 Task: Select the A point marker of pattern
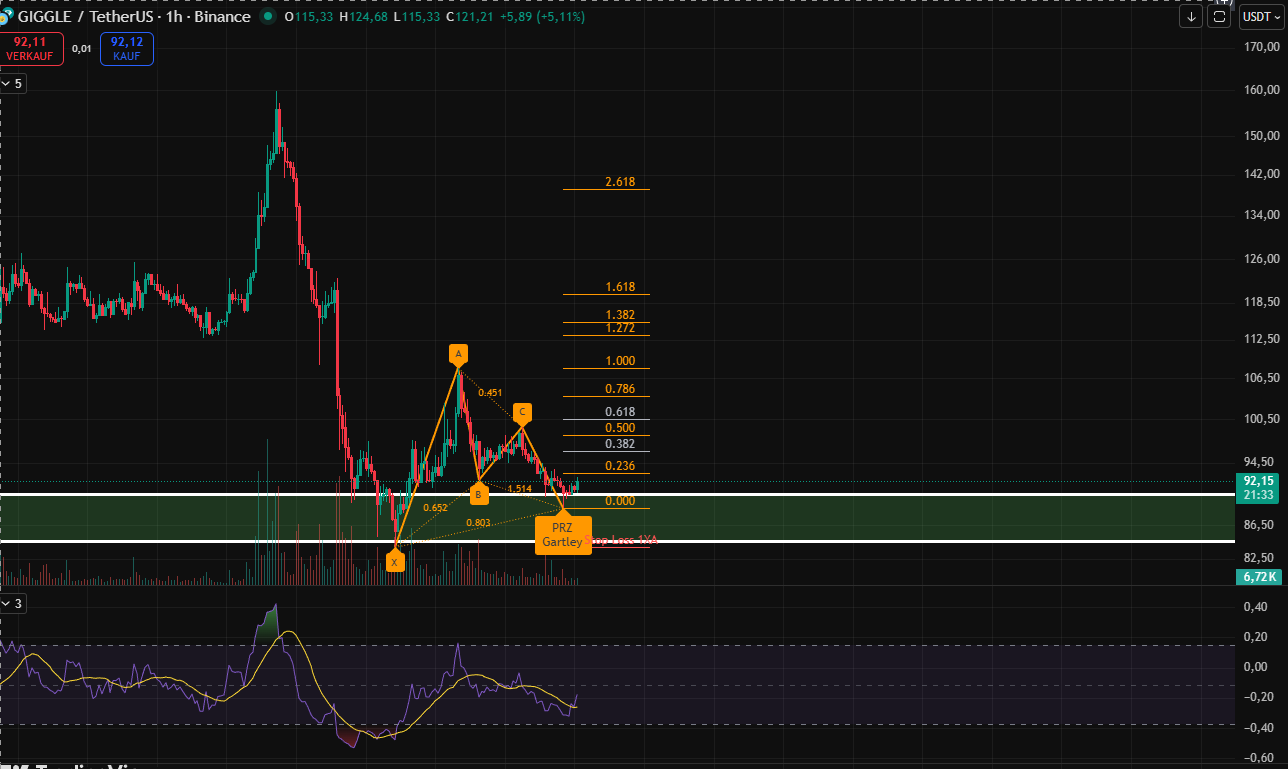coord(458,354)
